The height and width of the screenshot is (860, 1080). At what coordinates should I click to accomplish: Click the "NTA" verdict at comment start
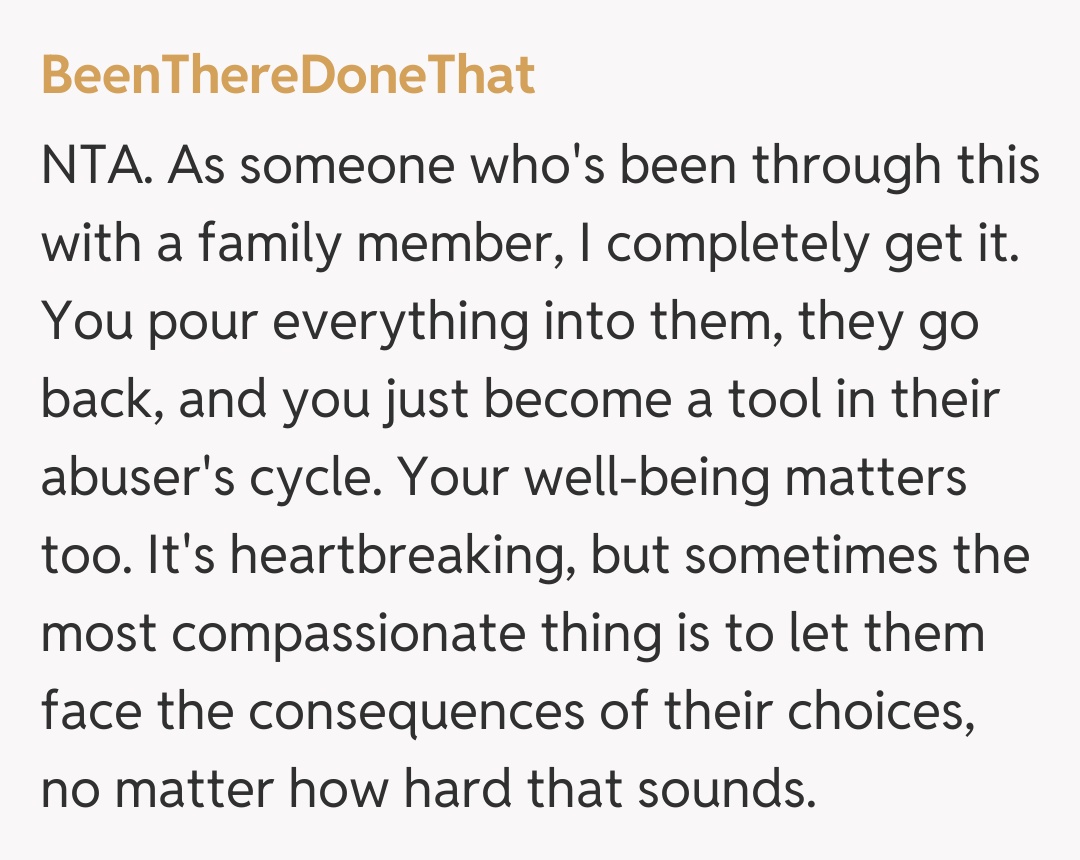(94, 166)
